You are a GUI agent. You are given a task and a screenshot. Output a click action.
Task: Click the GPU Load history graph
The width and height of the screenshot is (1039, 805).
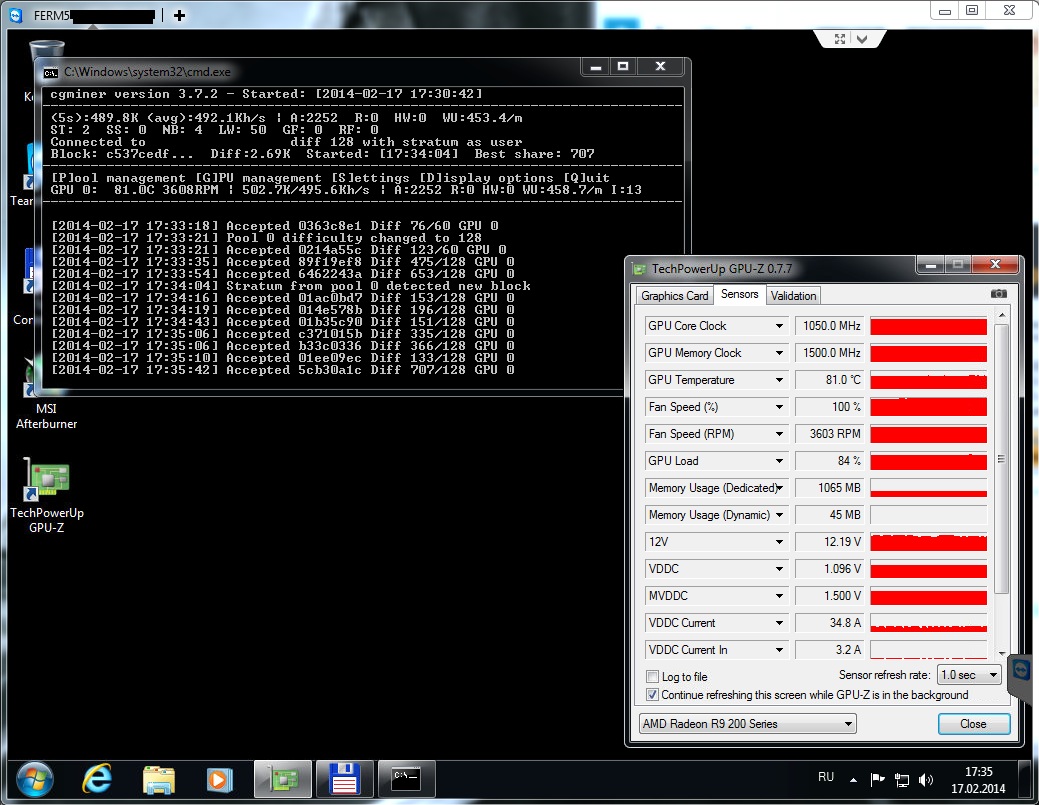pos(928,461)
